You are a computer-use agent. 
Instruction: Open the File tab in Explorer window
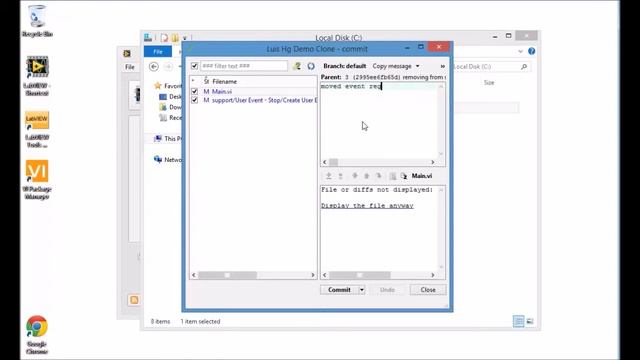pos(158,52)
